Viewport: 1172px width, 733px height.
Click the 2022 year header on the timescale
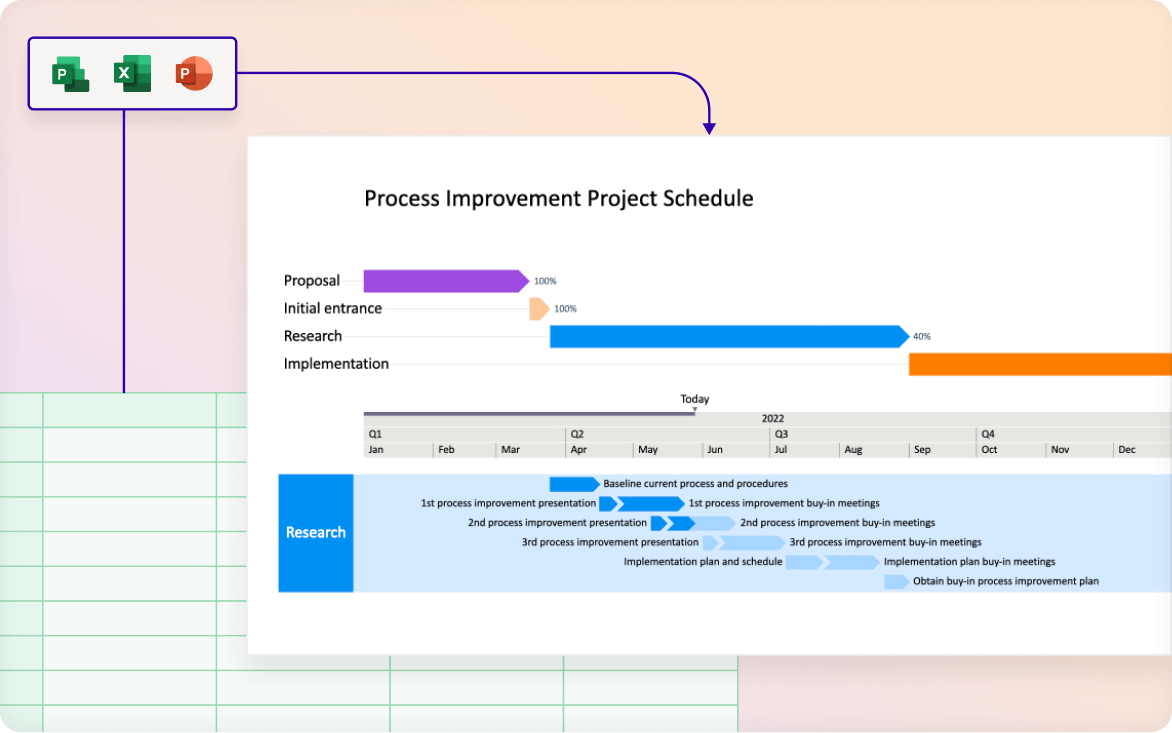[773, 418]
